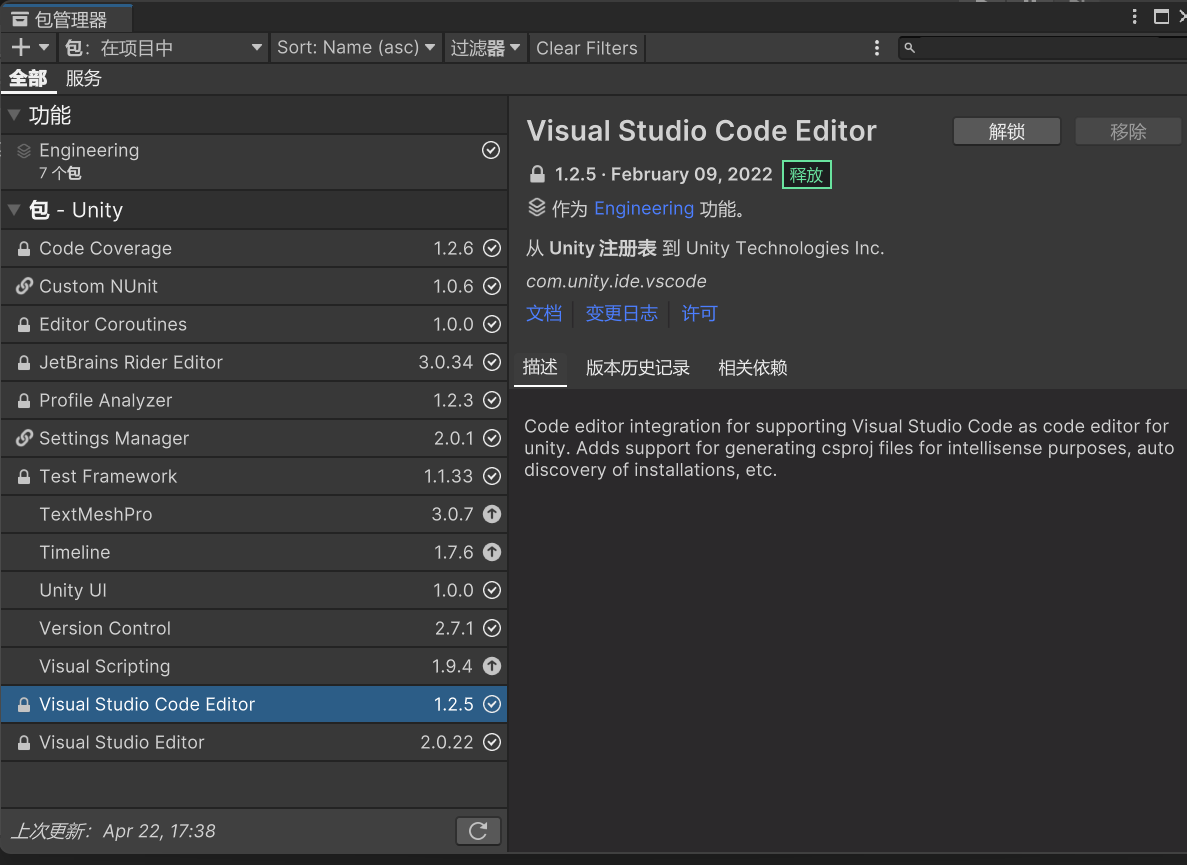The width and height of the screenshot is (1187, 865).
Task: Select the Settings Manager 2.0.1 version text
Action: 453,438
